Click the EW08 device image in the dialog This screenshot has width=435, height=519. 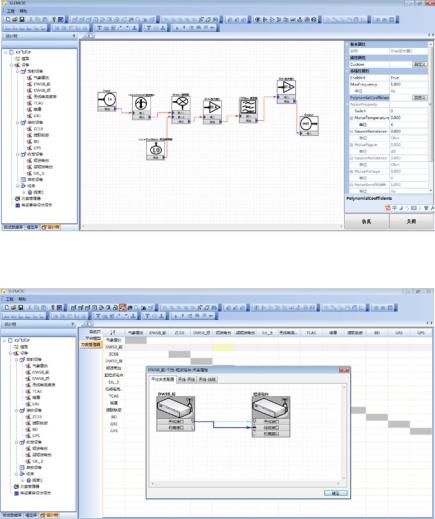(x=175, y=407)
